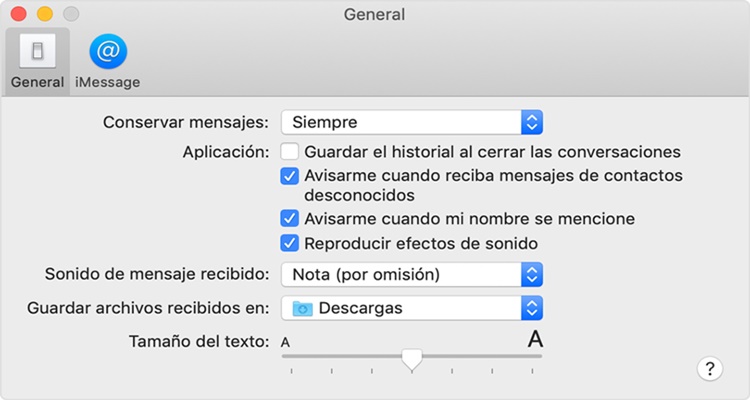Select the iMessage tab label
750x400 pixels.
point(107,82)
